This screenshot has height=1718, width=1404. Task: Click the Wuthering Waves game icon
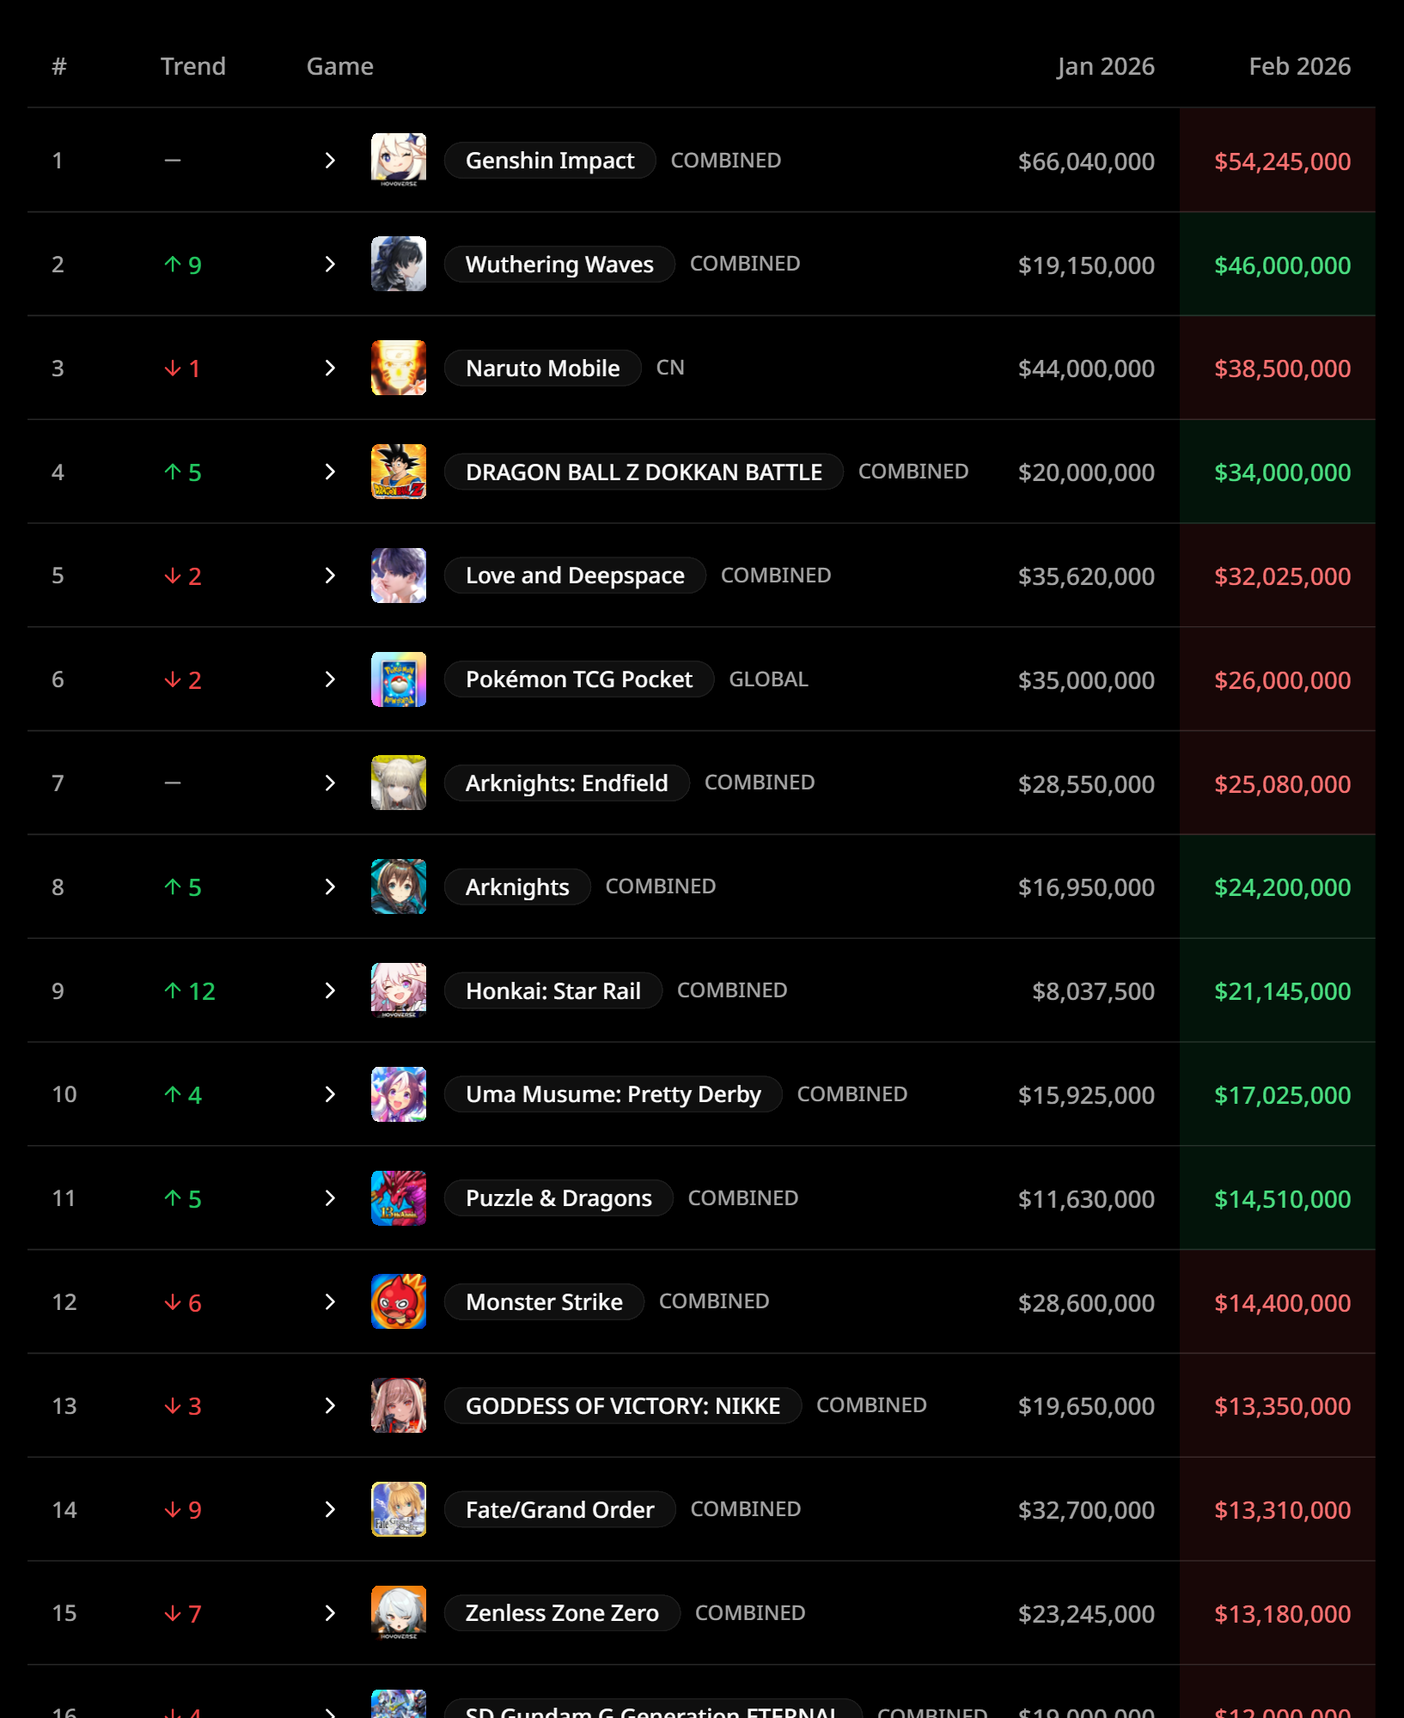click(398, 264)
